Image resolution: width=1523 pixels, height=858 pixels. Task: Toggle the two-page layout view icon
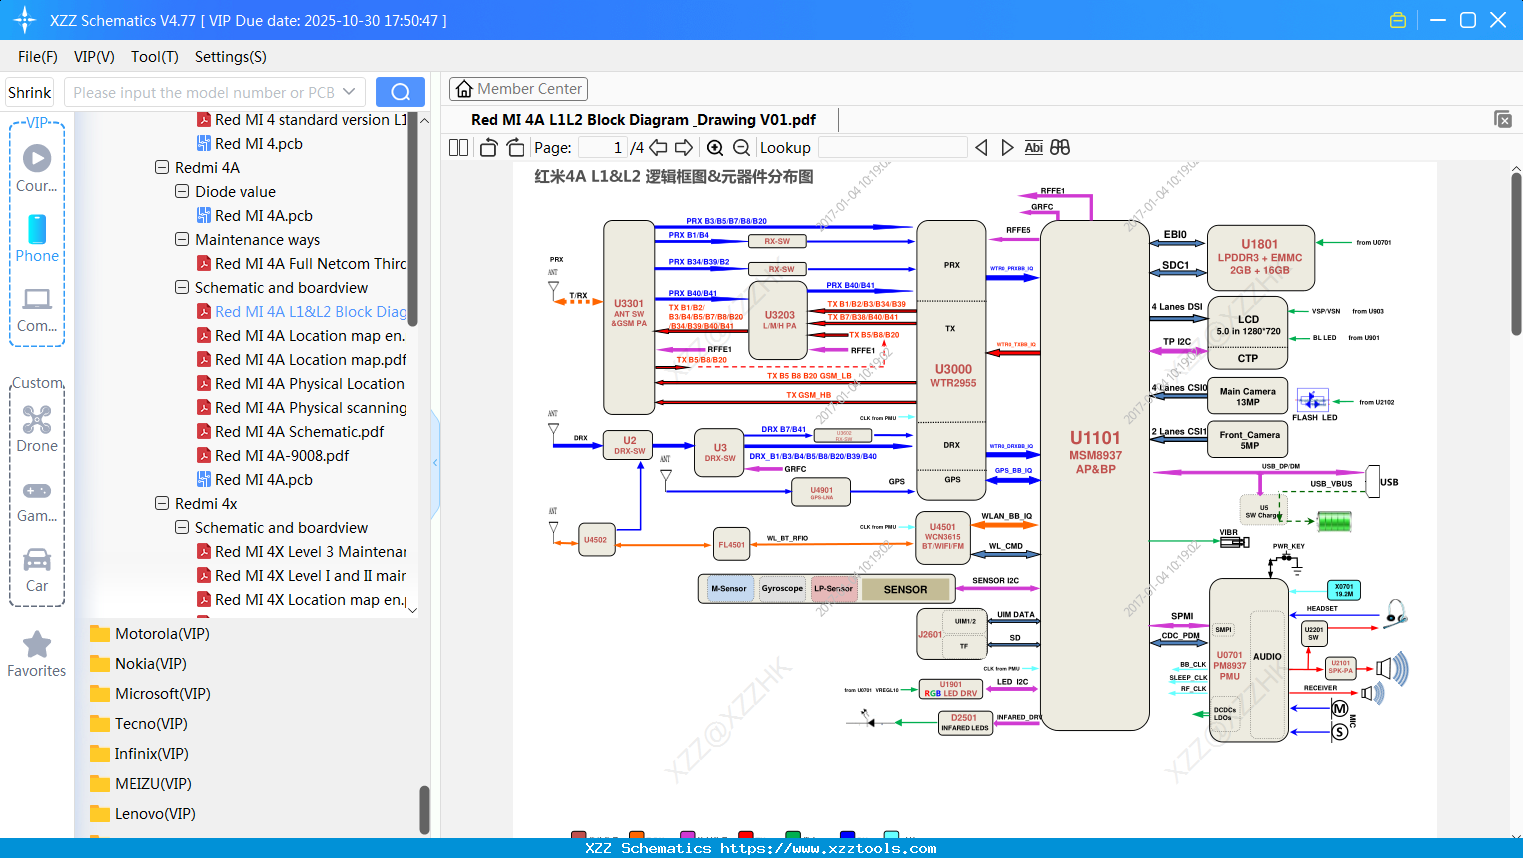[x=459, y=147]
